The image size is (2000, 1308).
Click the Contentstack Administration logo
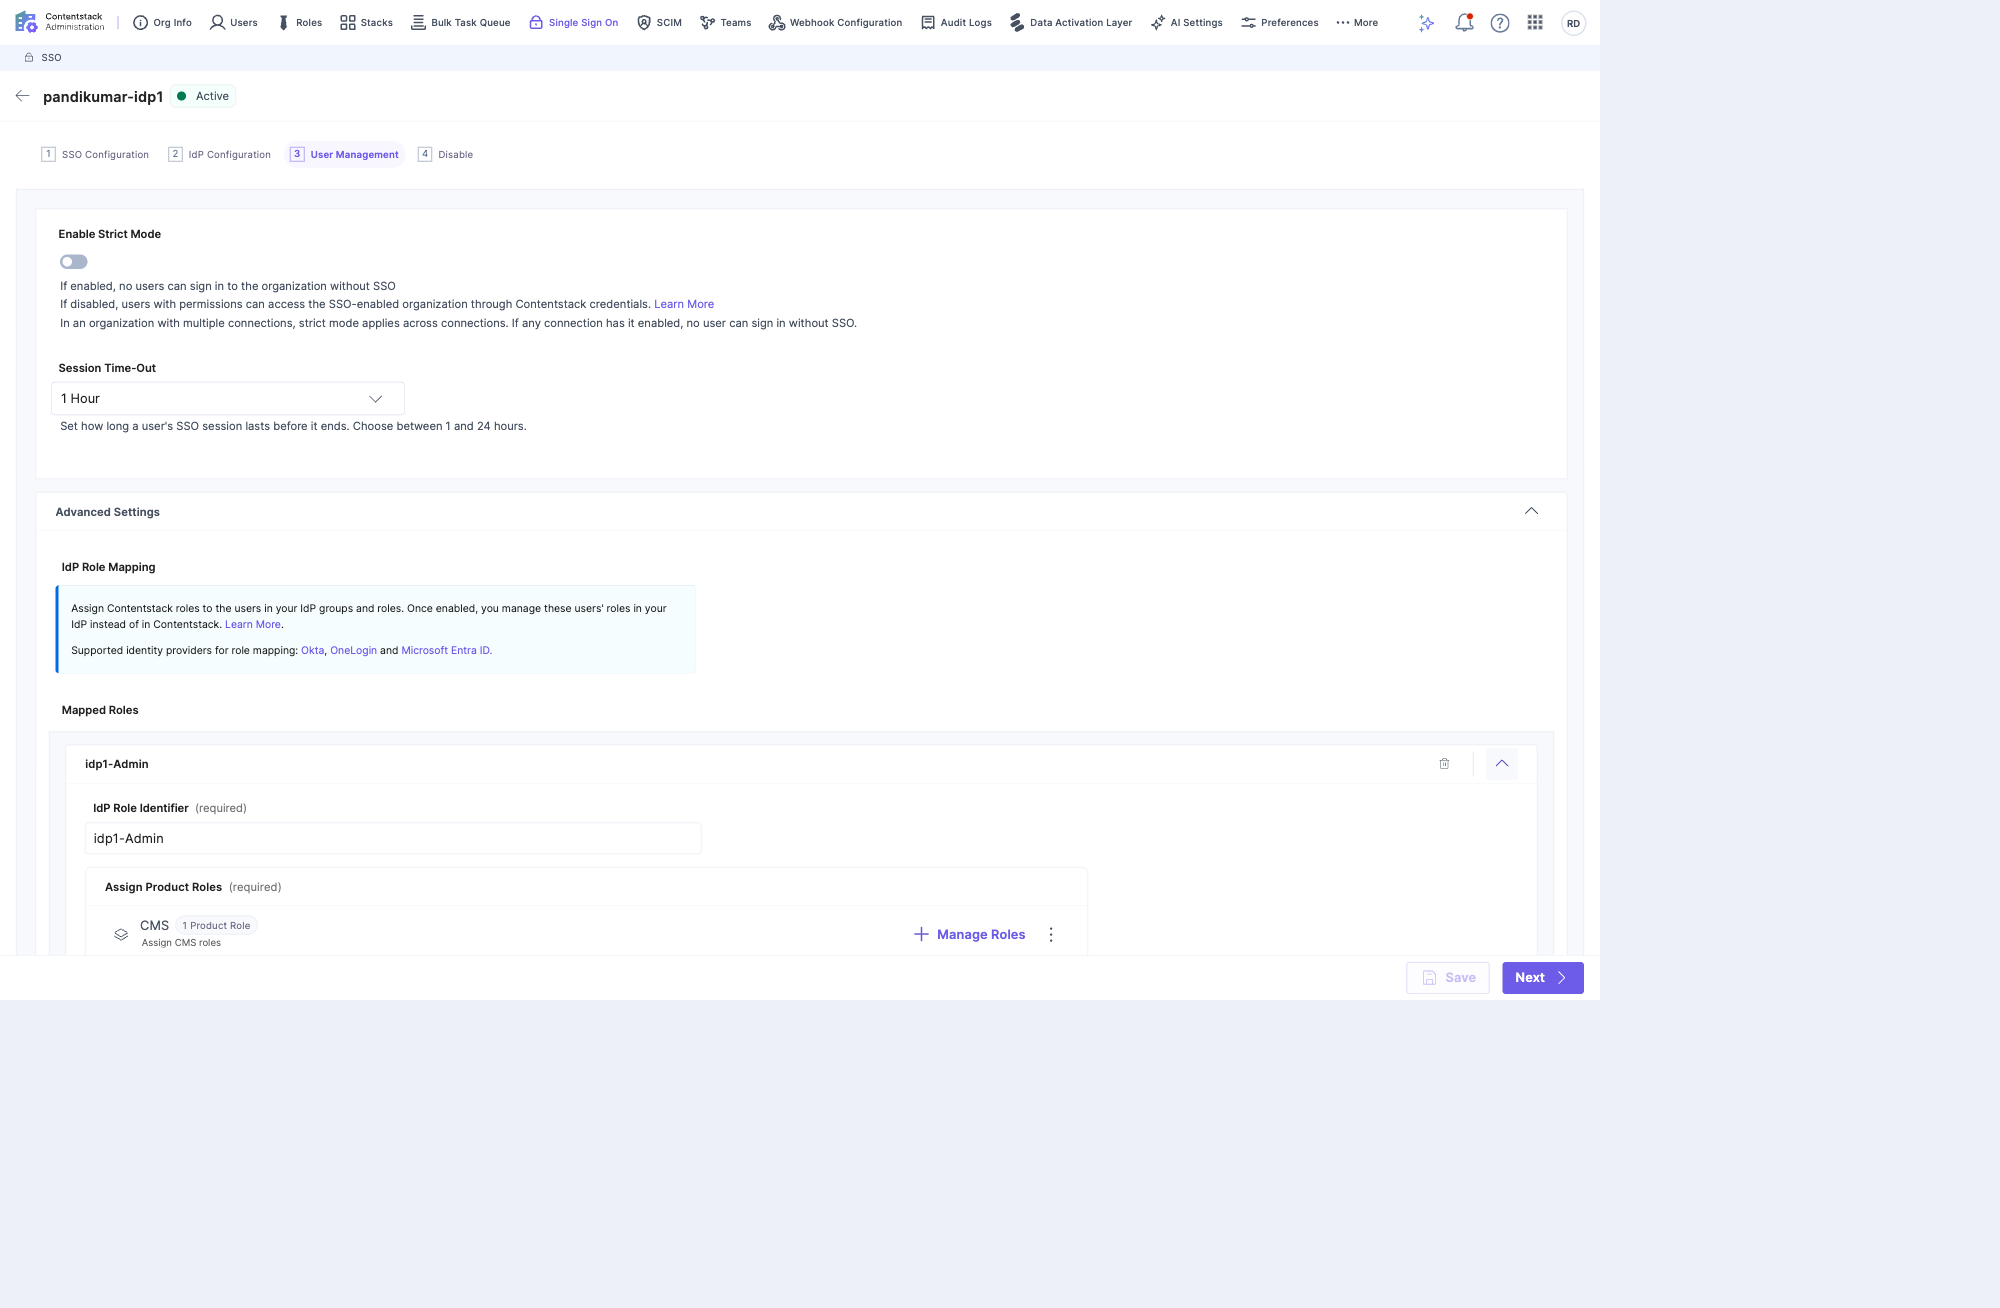60,22
